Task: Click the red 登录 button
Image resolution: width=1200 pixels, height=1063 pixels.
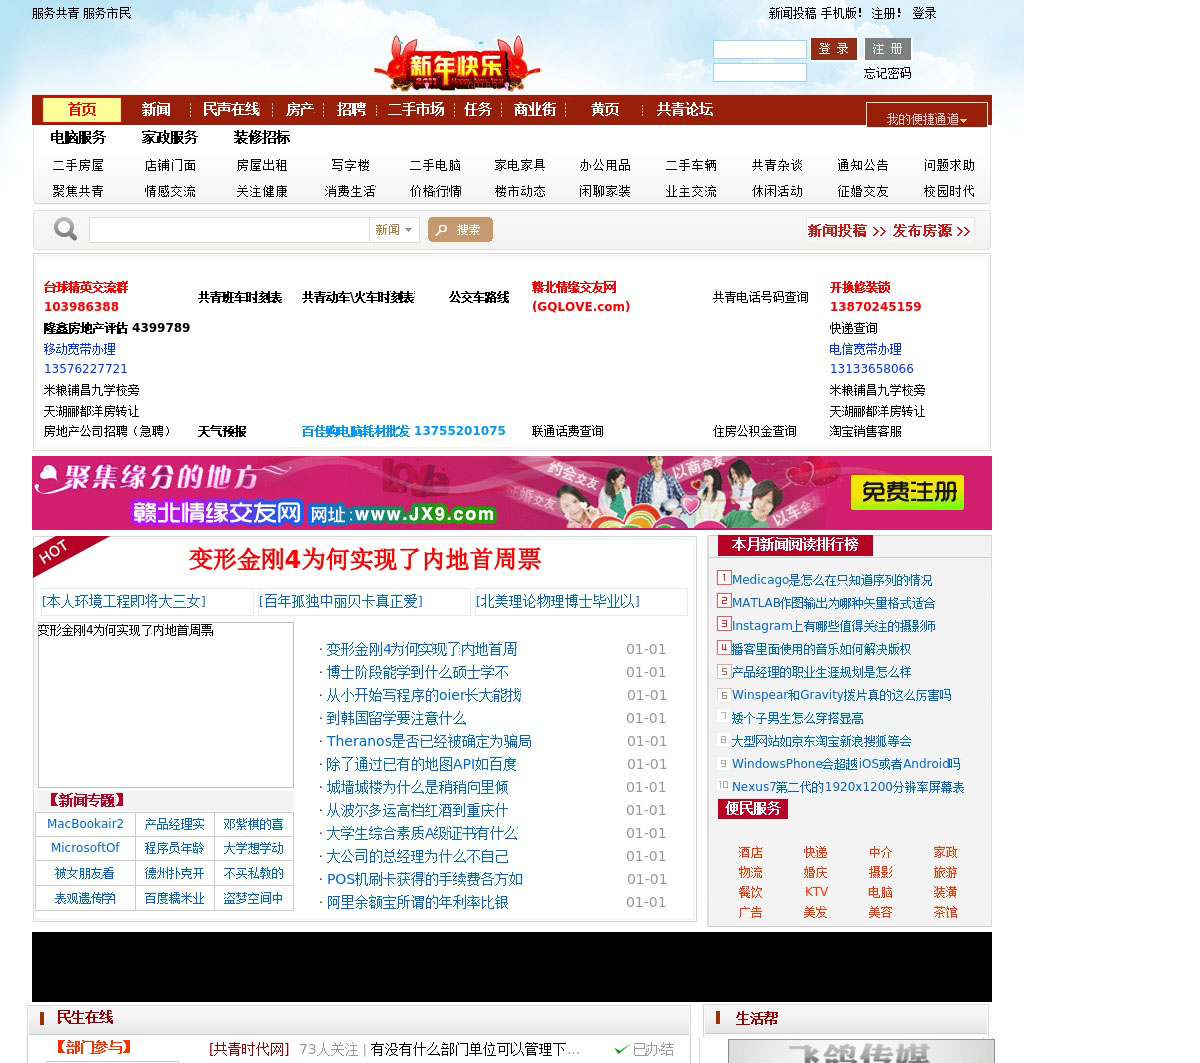Action: [x=834, y=49]
